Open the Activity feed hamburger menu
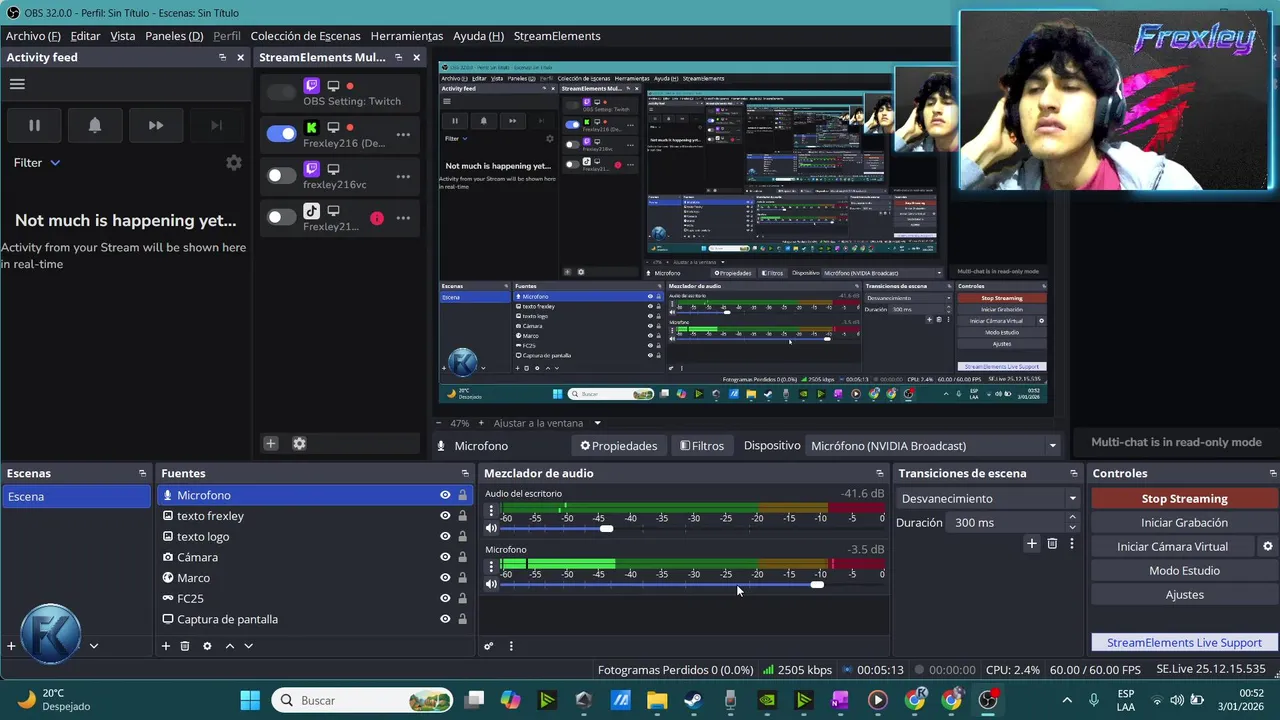This screenshot has height=720, width=1280. 17,84
